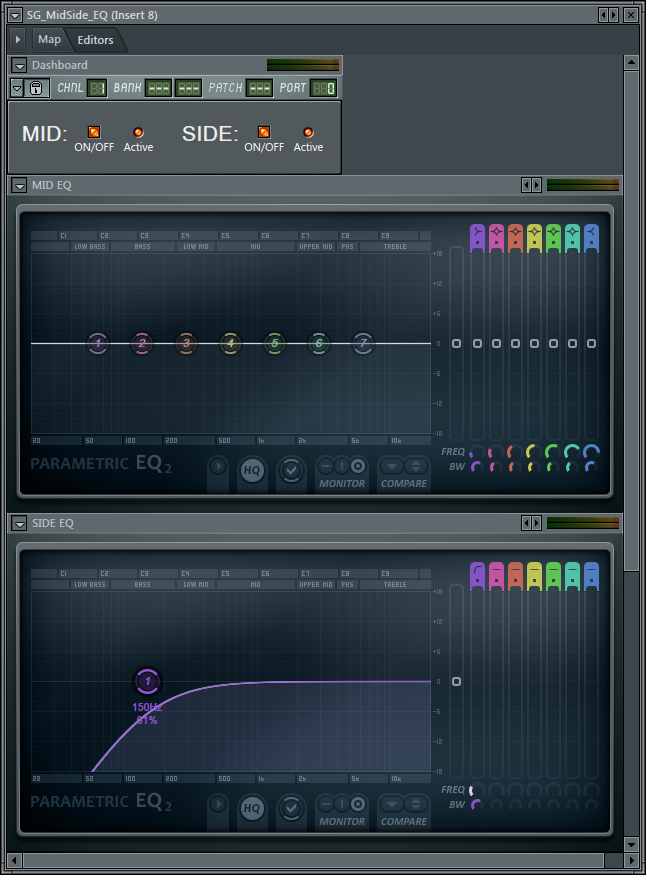The height and width of the screenshot is (875, 646).
Task: Toggle HQ mode in SIDE EQ
Action: [x=252, y=808]
